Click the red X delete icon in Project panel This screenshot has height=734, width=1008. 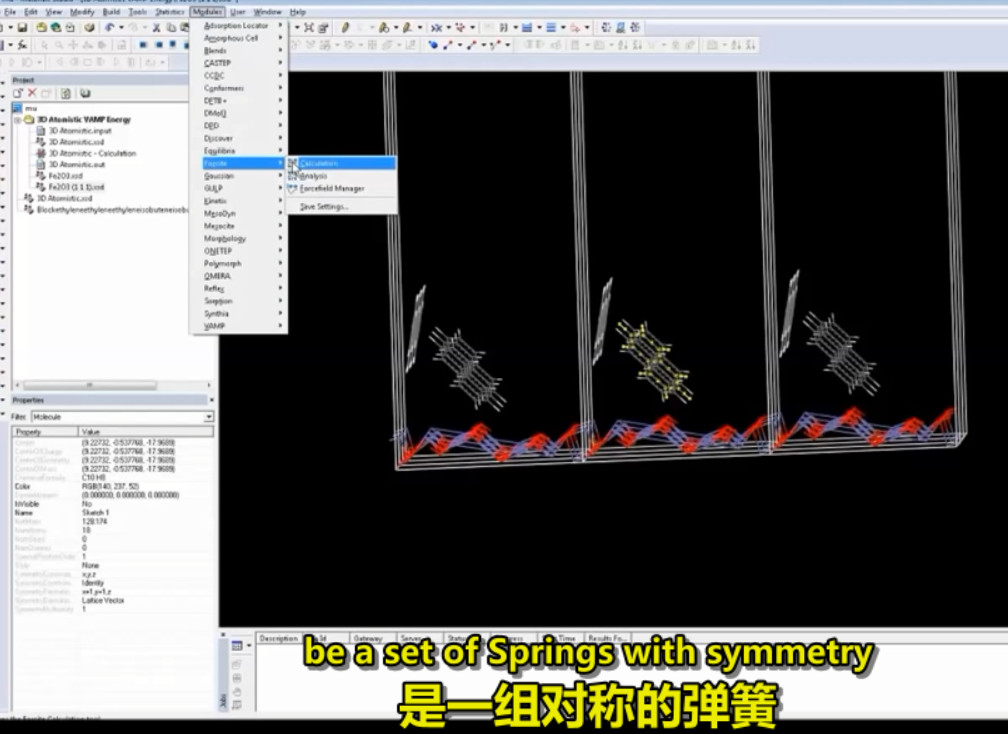click(32, 93)
